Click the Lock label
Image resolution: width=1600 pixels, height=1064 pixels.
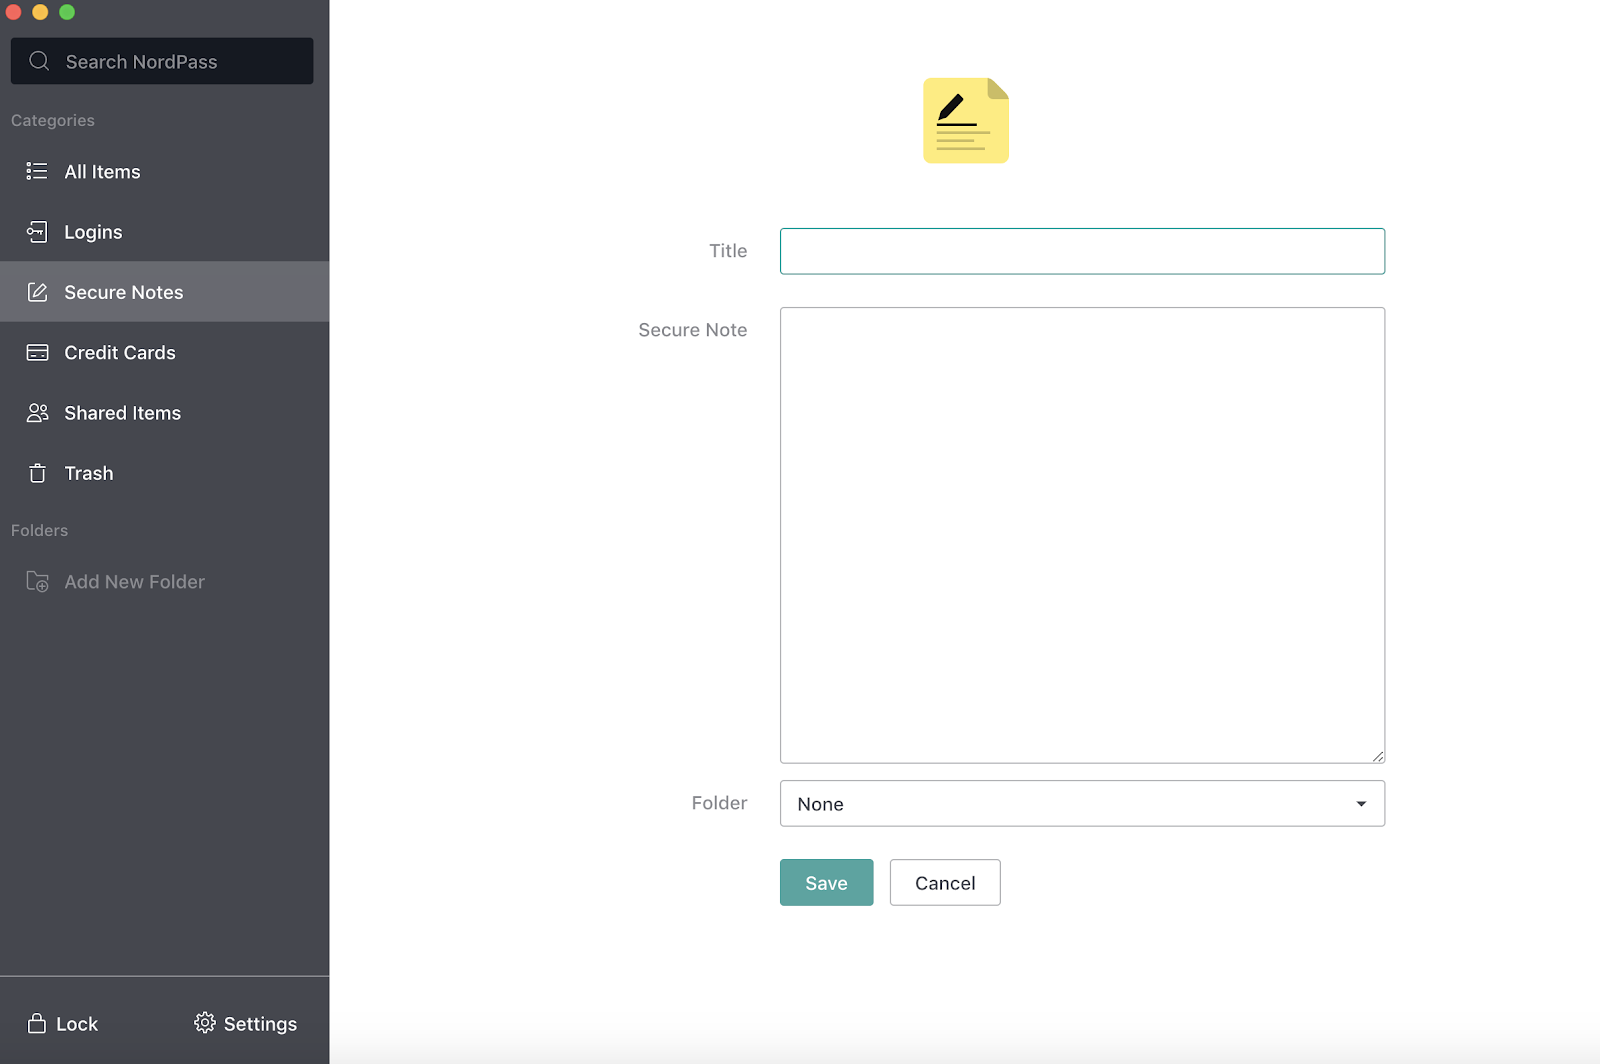pyautogui.click(x=77, y=1024)
